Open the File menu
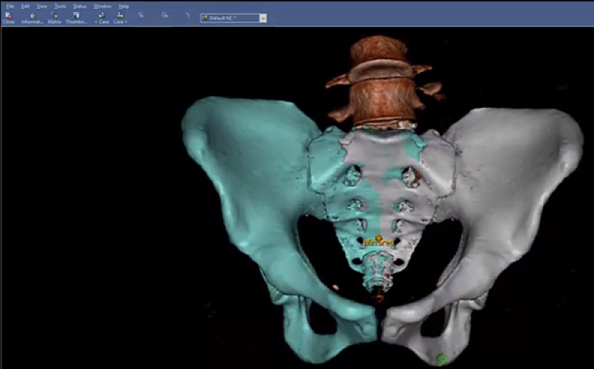This screenshot has height=369, width=594. [x=10, y=6]
